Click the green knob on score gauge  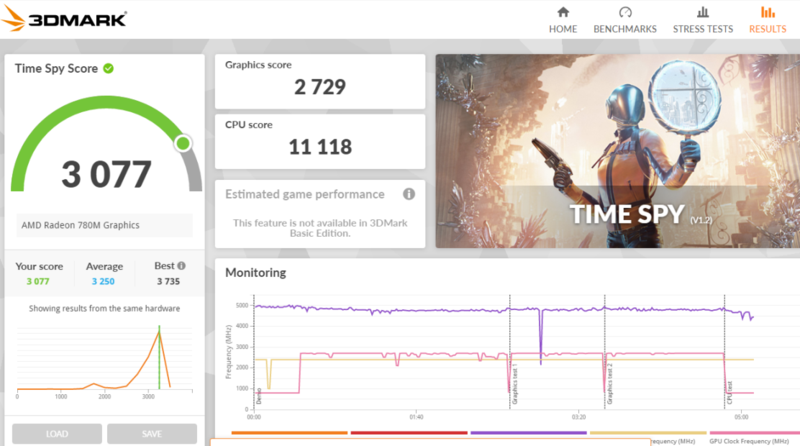[183, 144]
